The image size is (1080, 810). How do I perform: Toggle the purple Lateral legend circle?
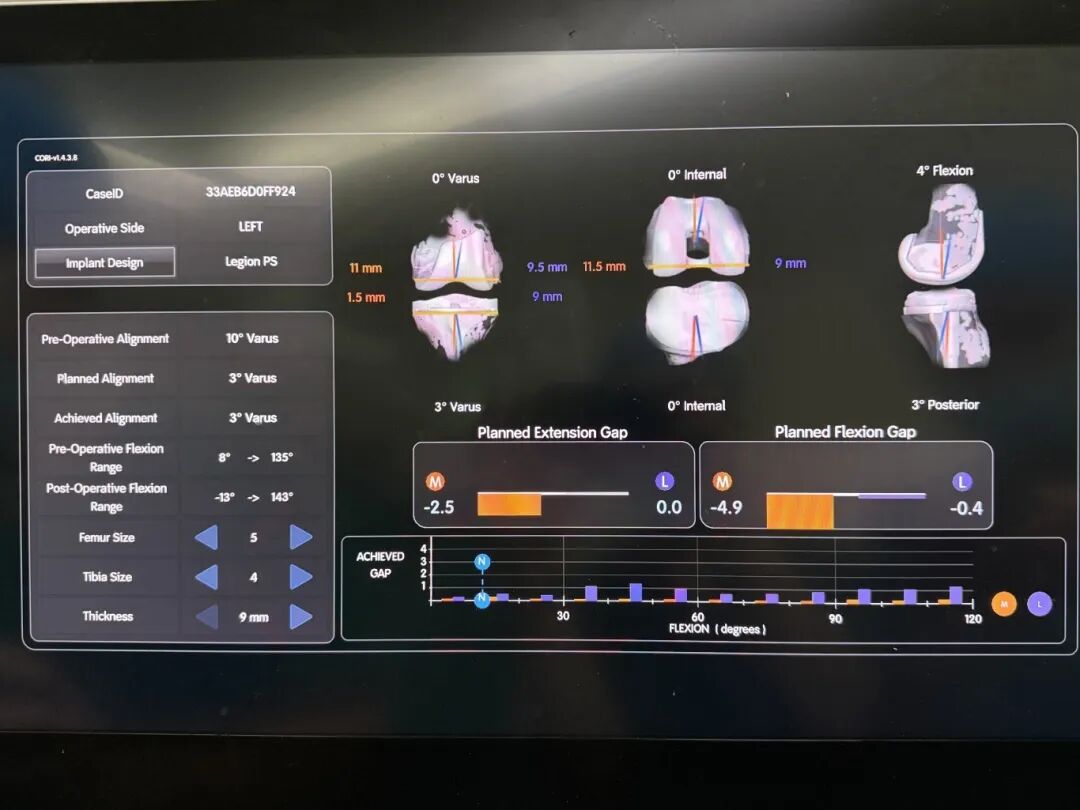pyautogui.click(x=1039, y=603)
